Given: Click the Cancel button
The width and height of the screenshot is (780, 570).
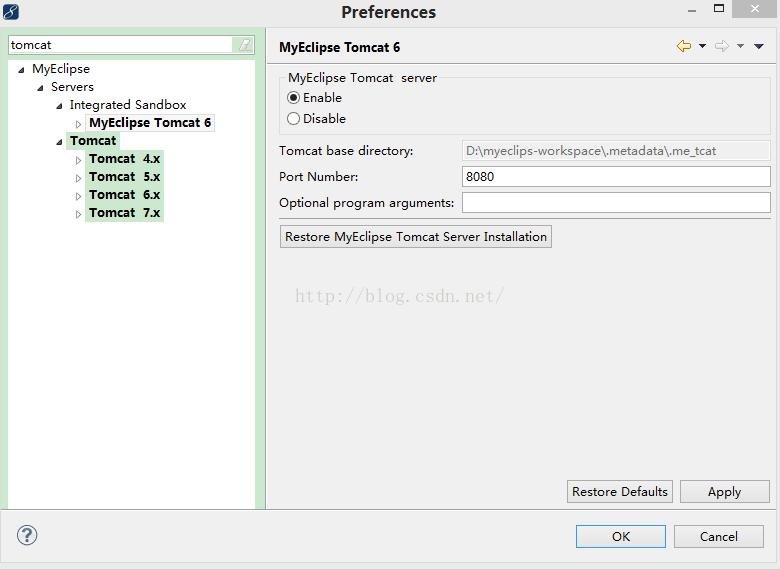Looking at the screenshot, I should [x=719, y=536].
